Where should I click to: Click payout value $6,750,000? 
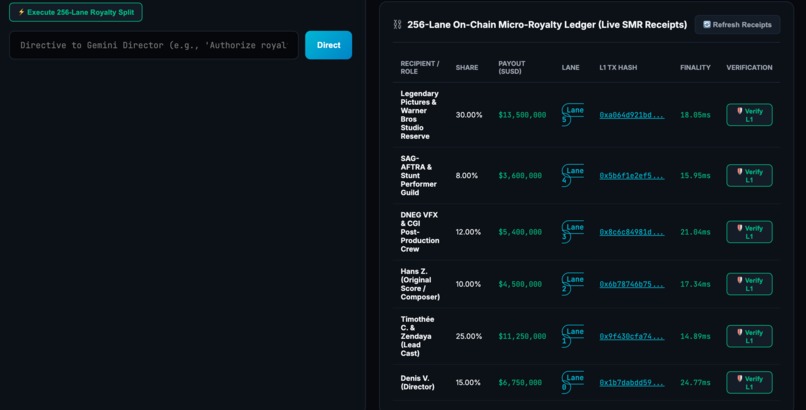click(x=520, y=383)
